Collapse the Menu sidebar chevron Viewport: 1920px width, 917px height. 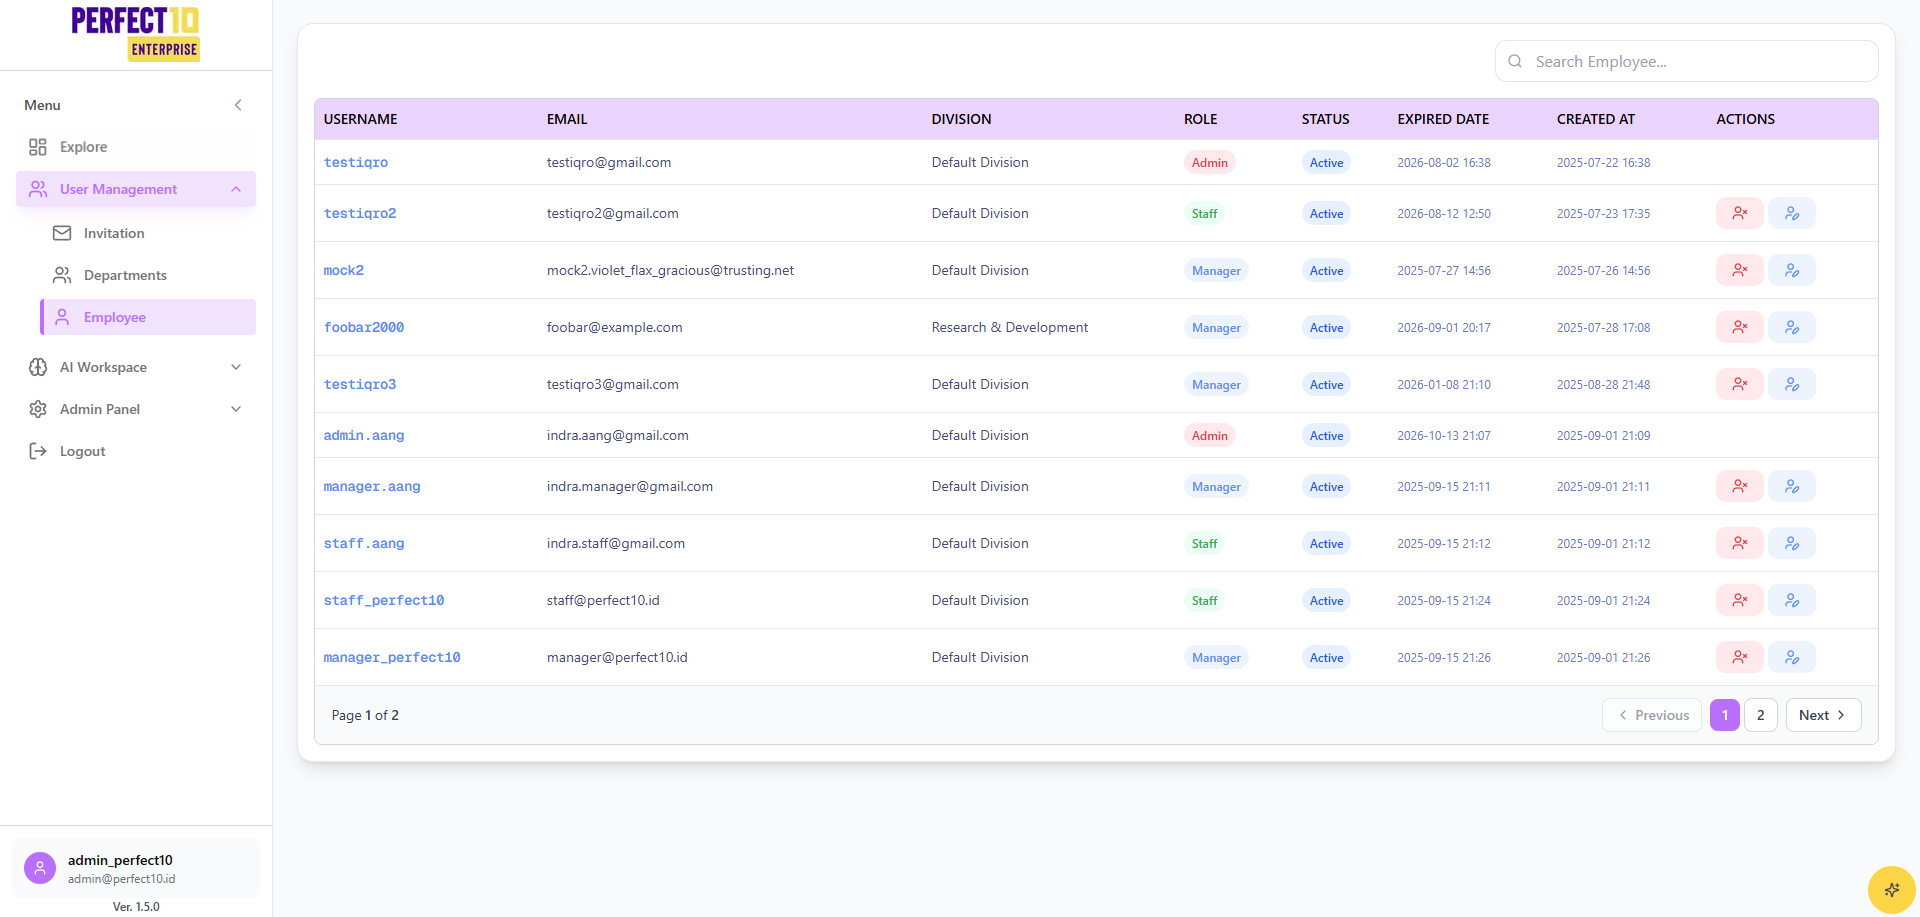pyautogui.click(x=238, y=105)
